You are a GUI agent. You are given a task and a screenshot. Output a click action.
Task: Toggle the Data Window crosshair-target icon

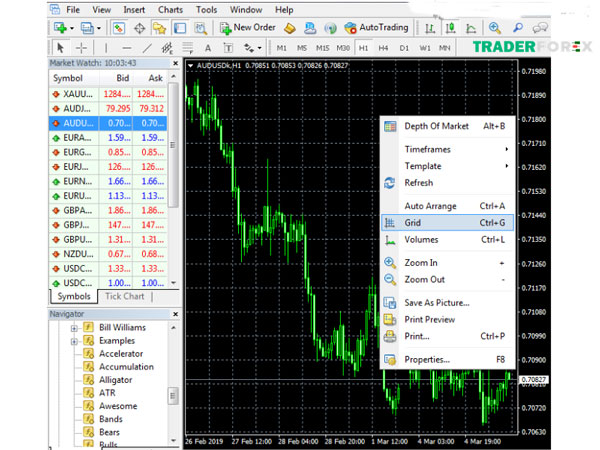140,28
